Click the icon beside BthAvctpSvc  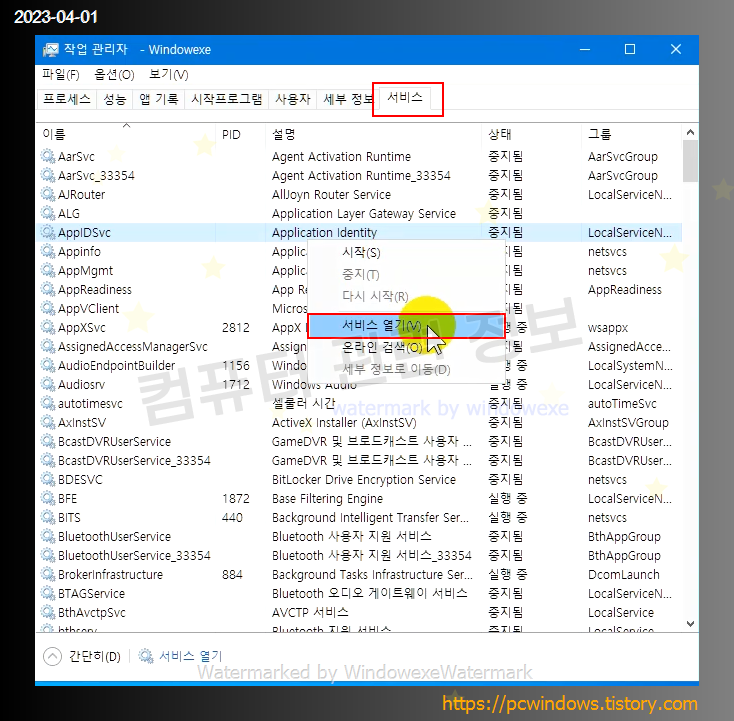pos(48,612)
